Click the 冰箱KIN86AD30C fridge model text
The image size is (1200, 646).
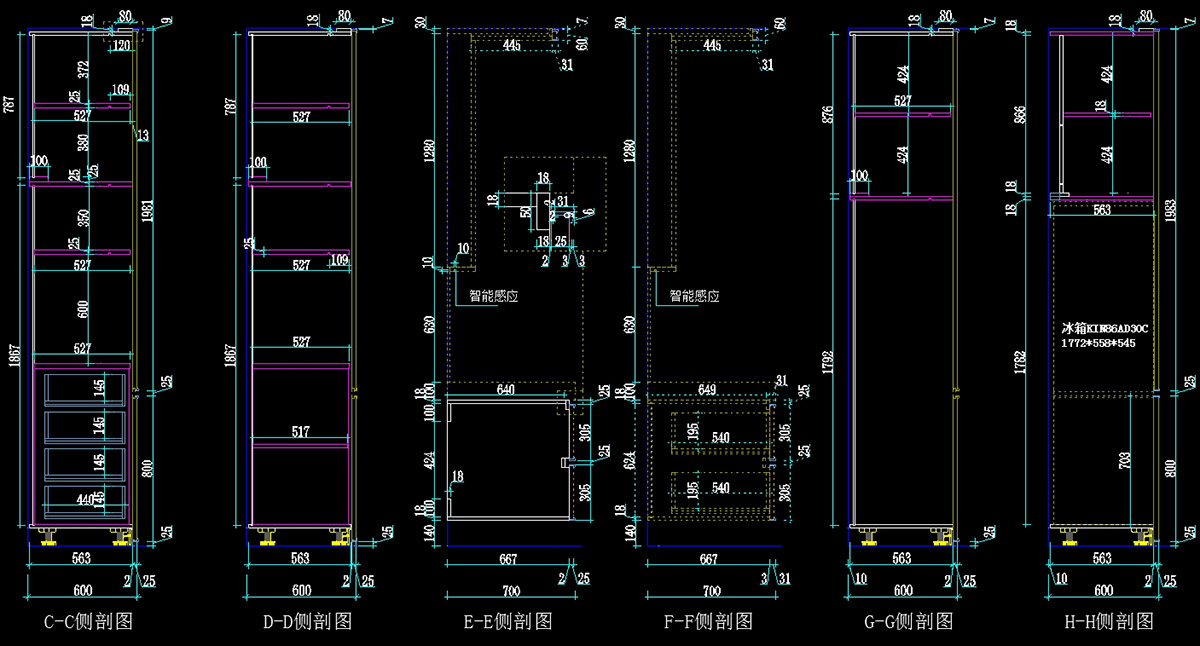(x=1105, y=328)
